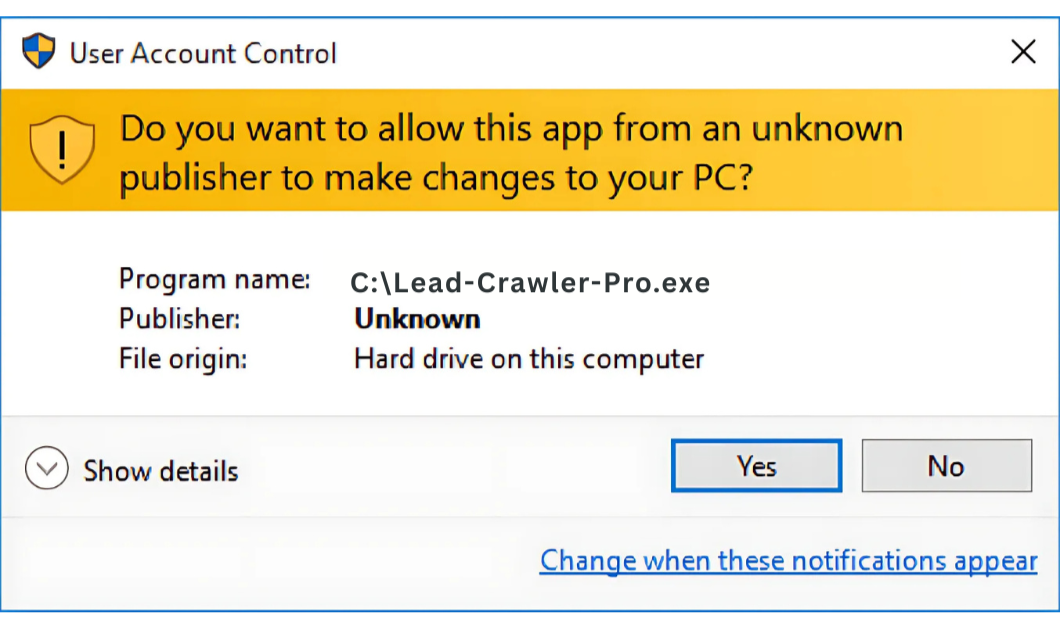Click the "Program name:" label
The image size is (1060, 634).
214,279
